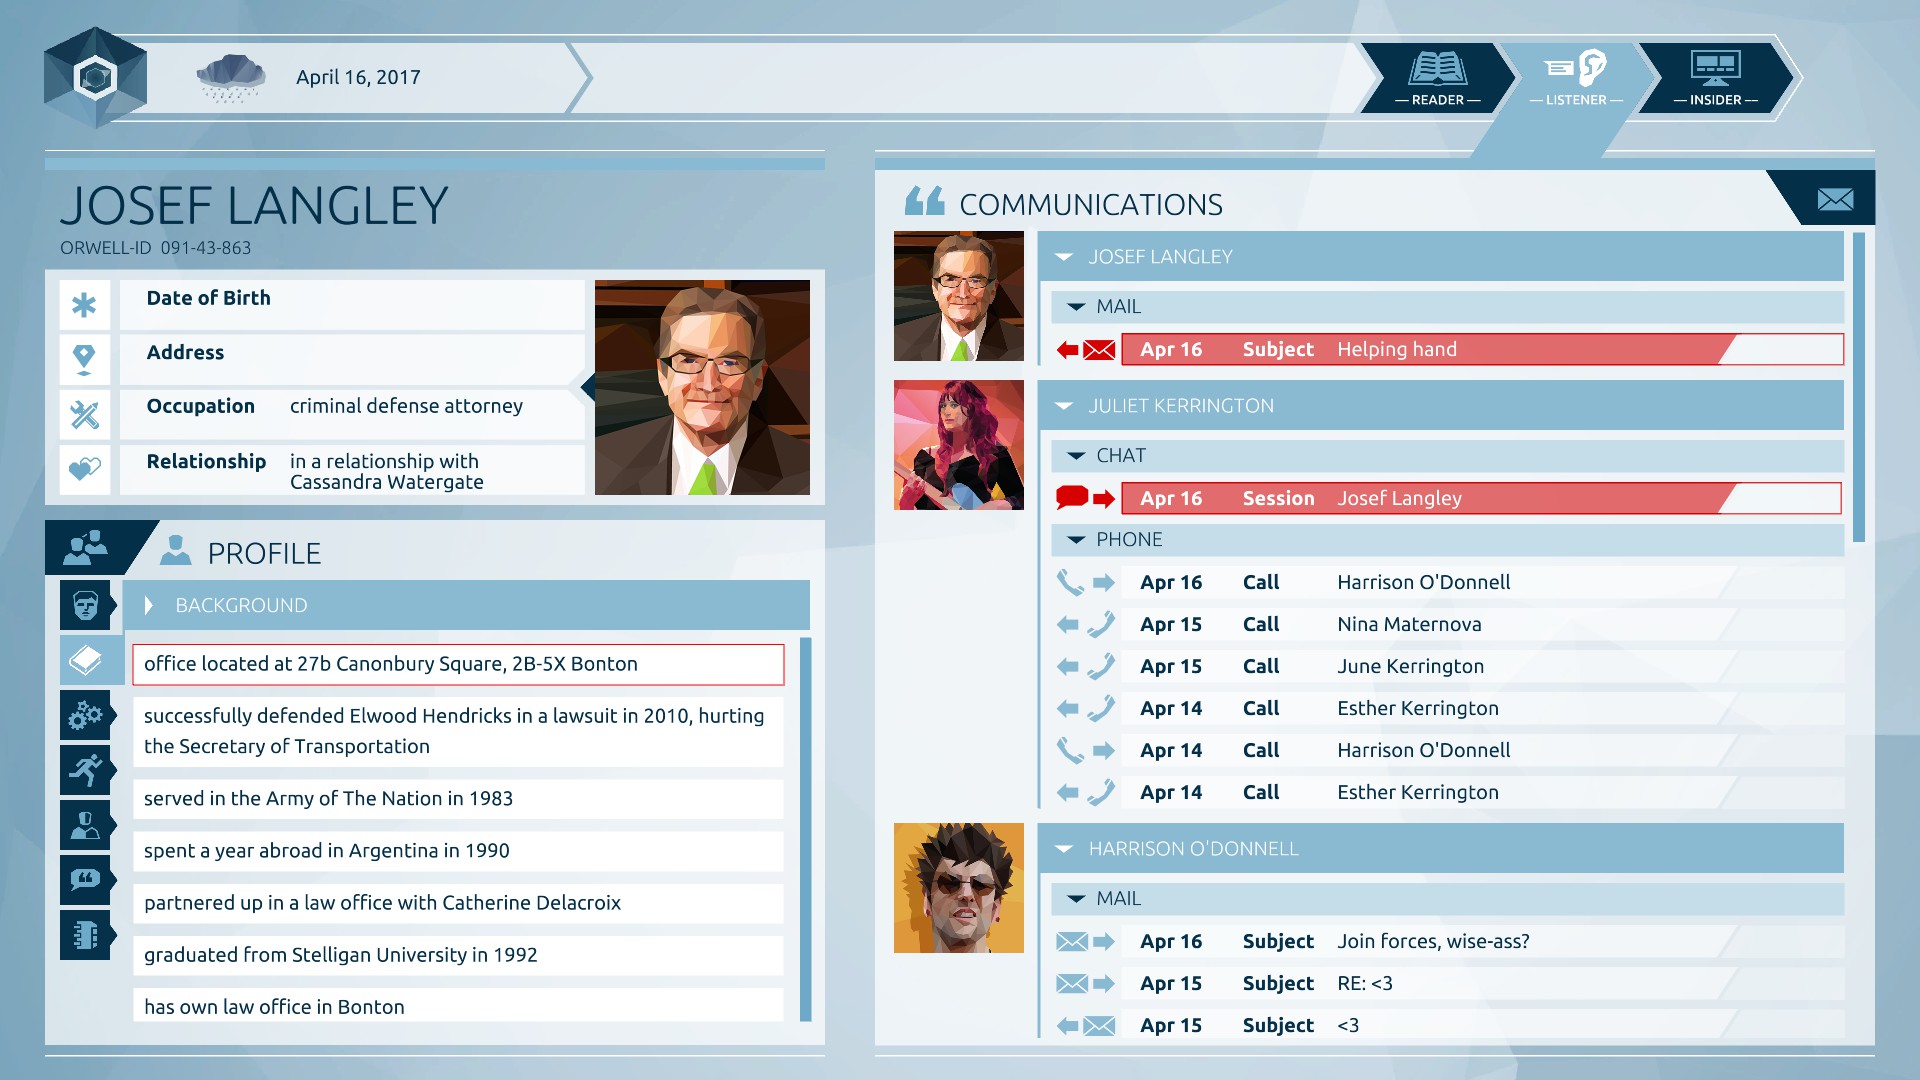Switch to the Listener tab
This screenshot has width=1920, height=1080.
(x=1576, y=78)
